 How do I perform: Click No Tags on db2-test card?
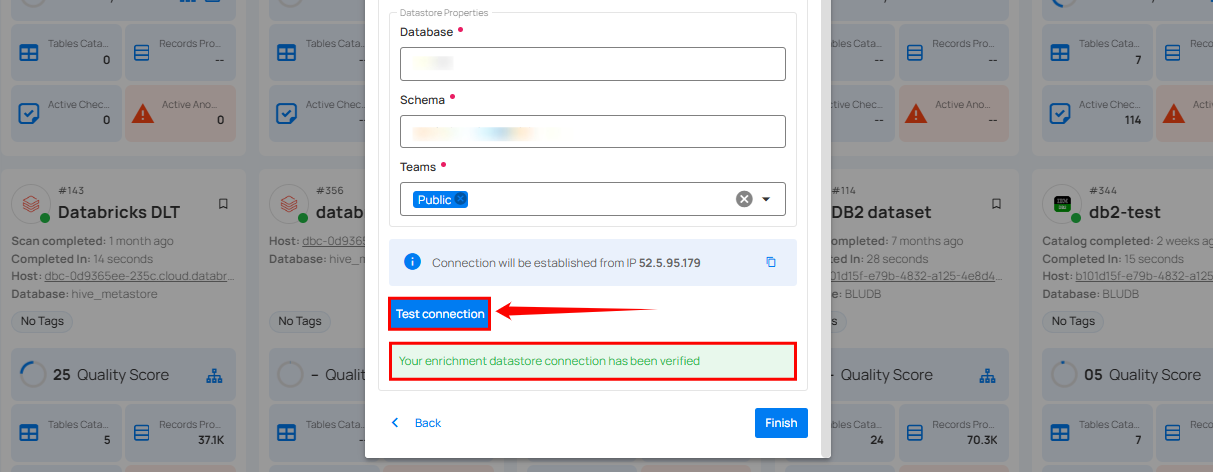(1072, 321)
